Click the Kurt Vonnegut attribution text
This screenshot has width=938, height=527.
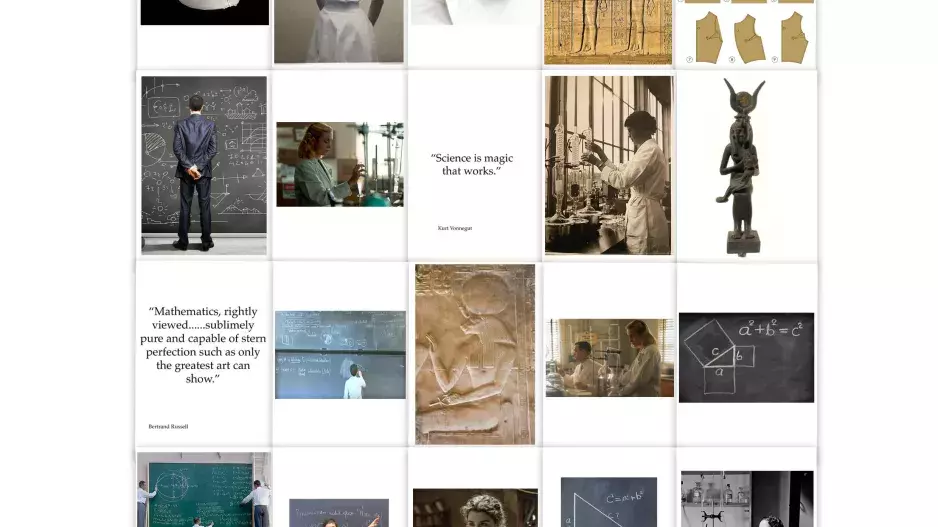click(455, 228)
